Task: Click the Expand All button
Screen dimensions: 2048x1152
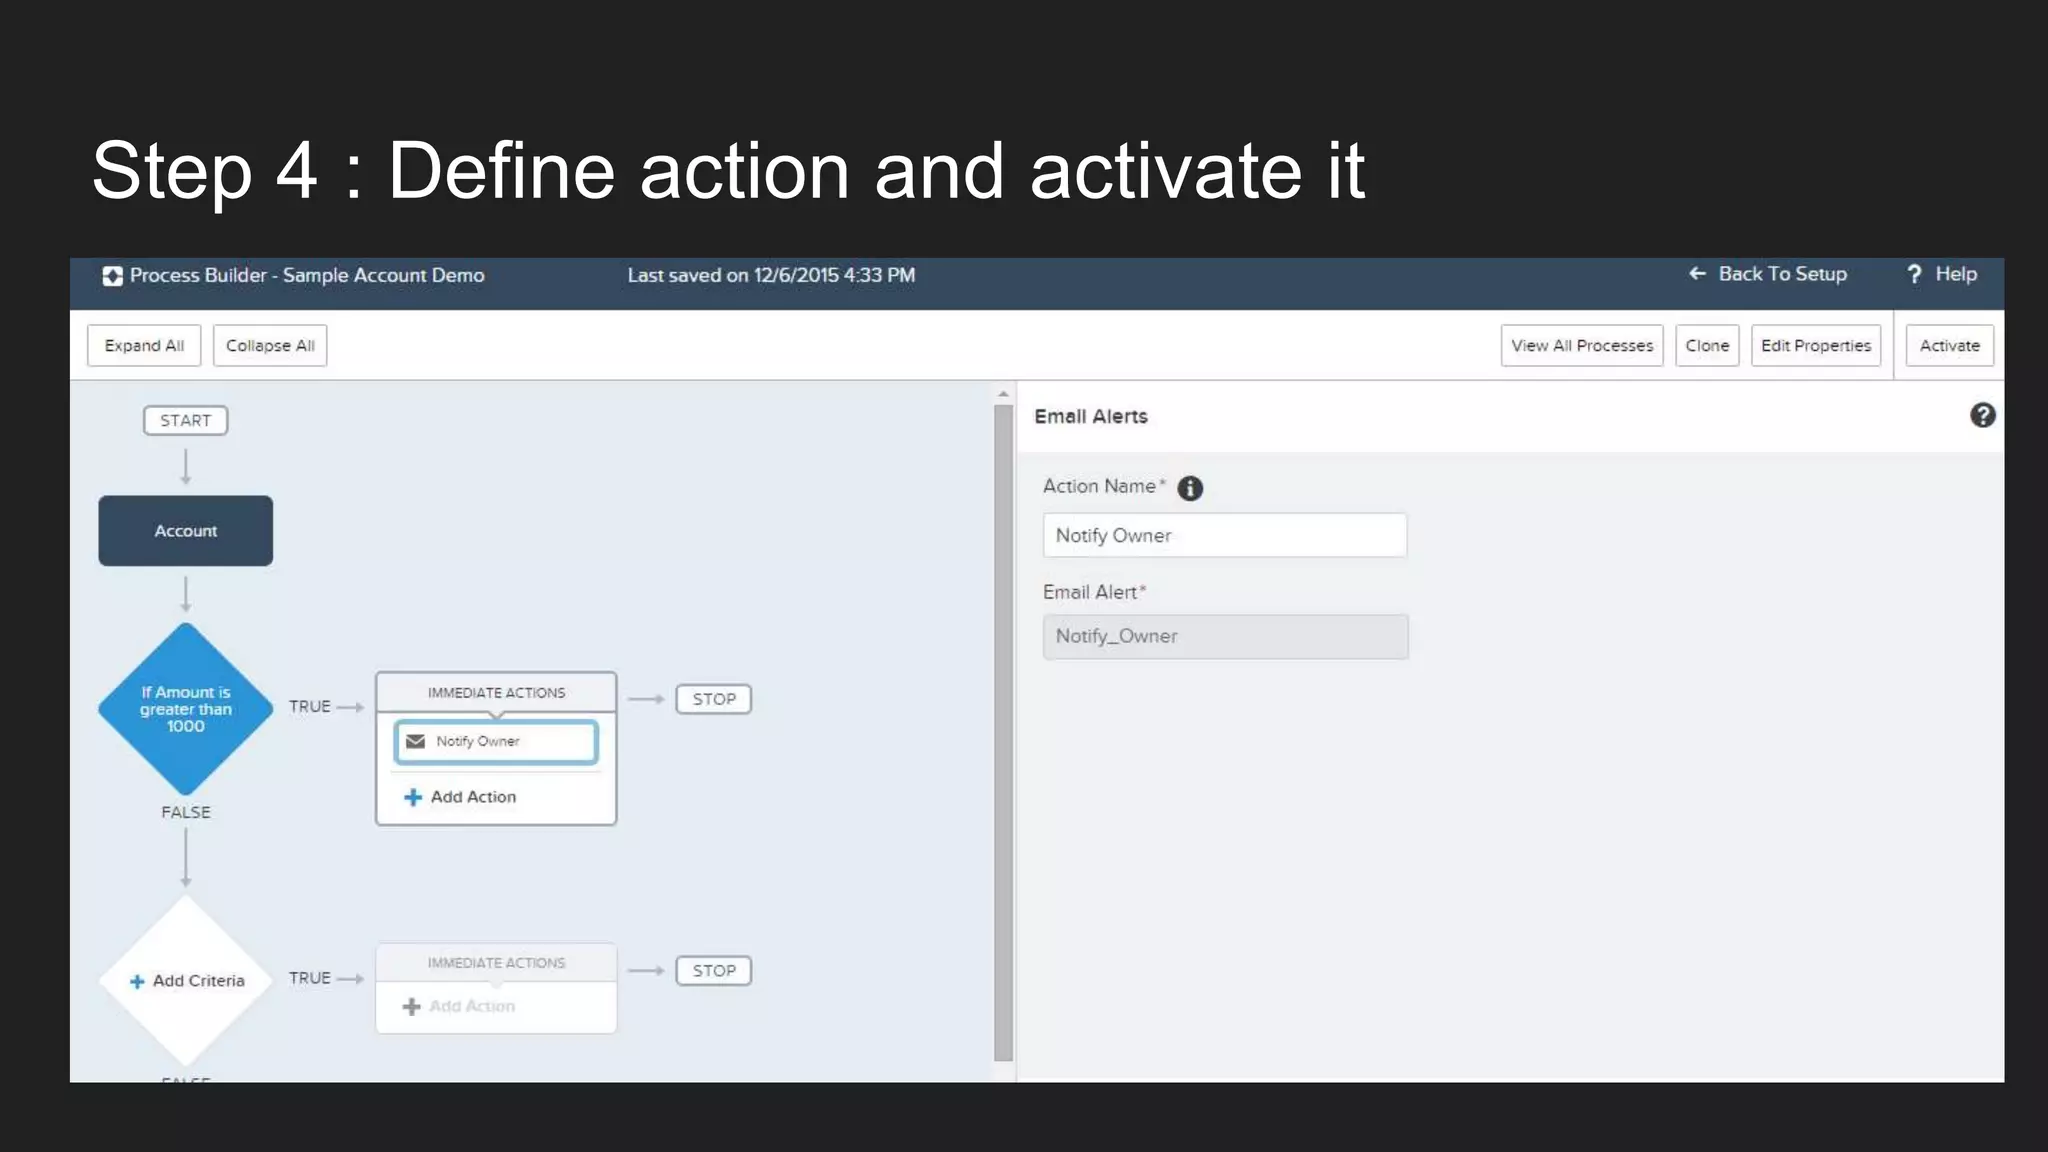Action: (144, 345)
